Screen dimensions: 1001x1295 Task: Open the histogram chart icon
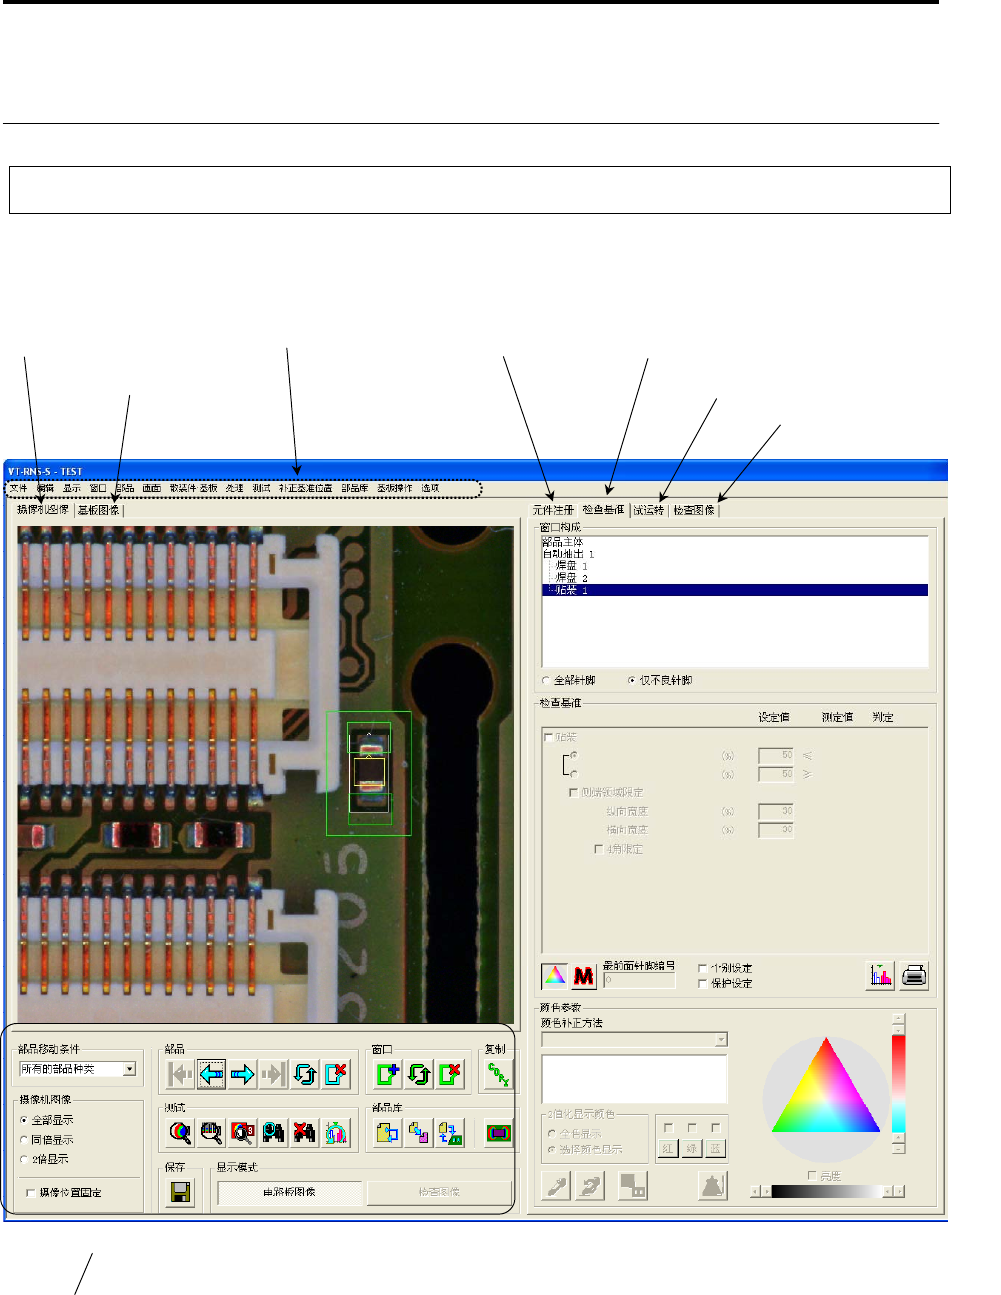(x=880, y=975)
